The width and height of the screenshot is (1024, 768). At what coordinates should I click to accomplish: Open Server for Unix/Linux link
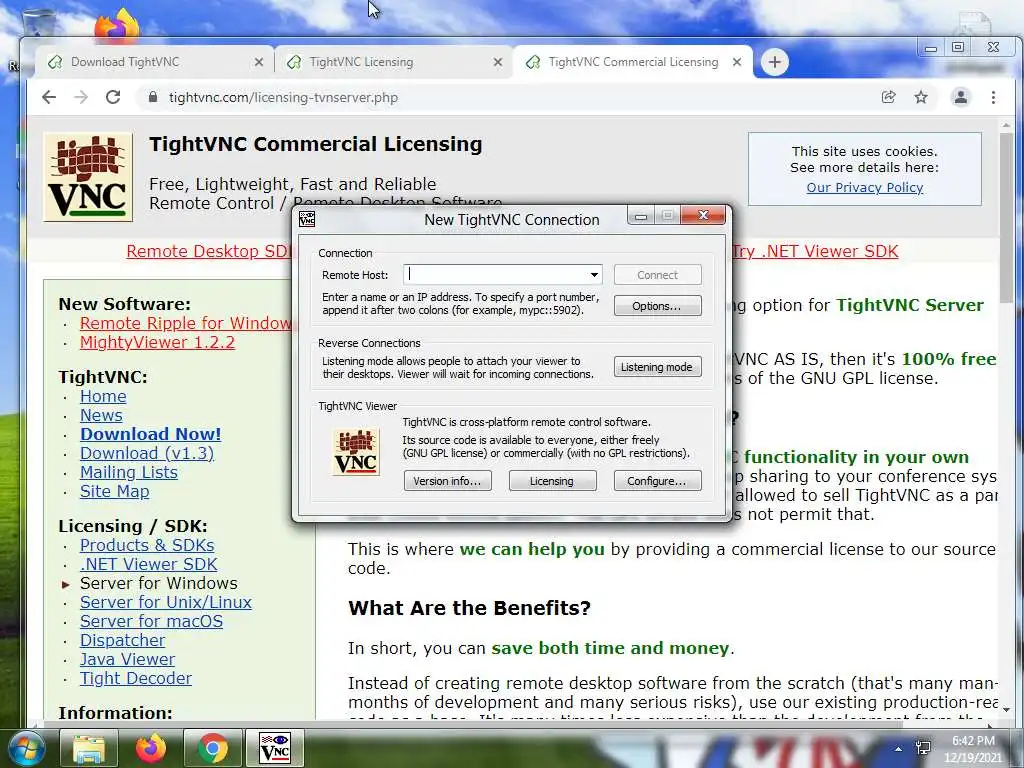[x=166, y=602]
